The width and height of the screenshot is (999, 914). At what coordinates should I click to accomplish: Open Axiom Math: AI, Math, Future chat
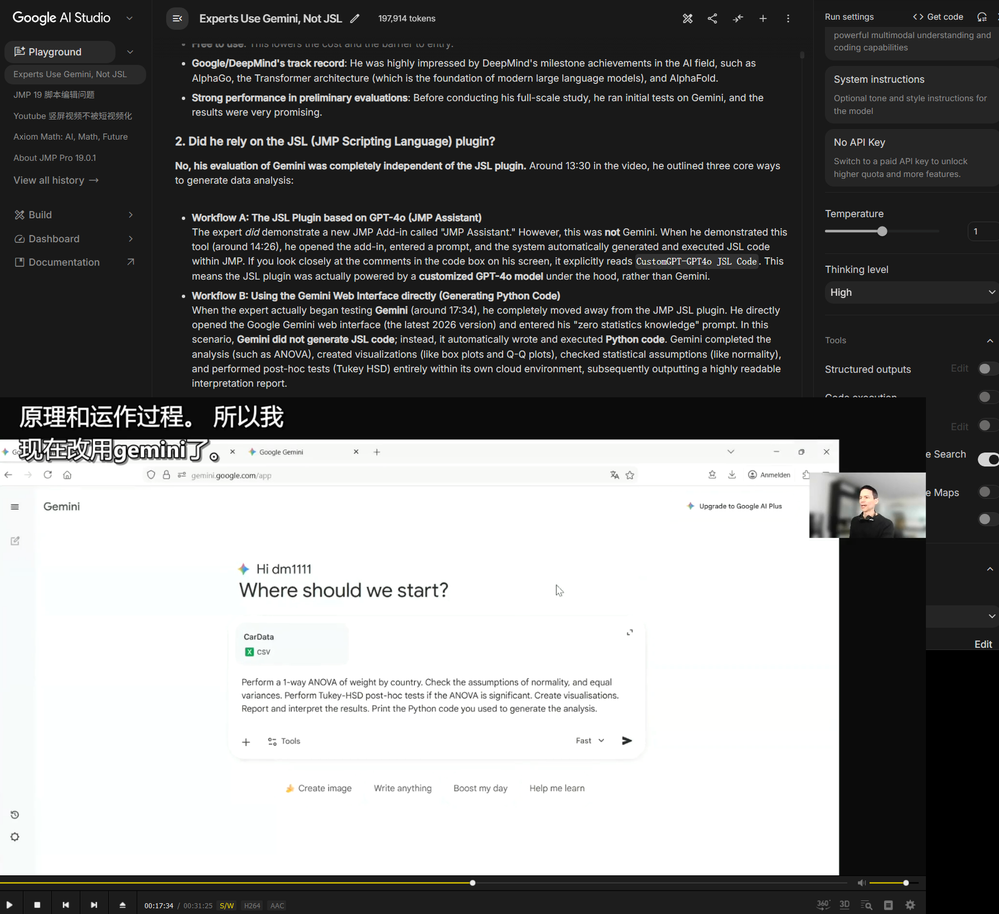pyautogui.click(x=70, y=137)
